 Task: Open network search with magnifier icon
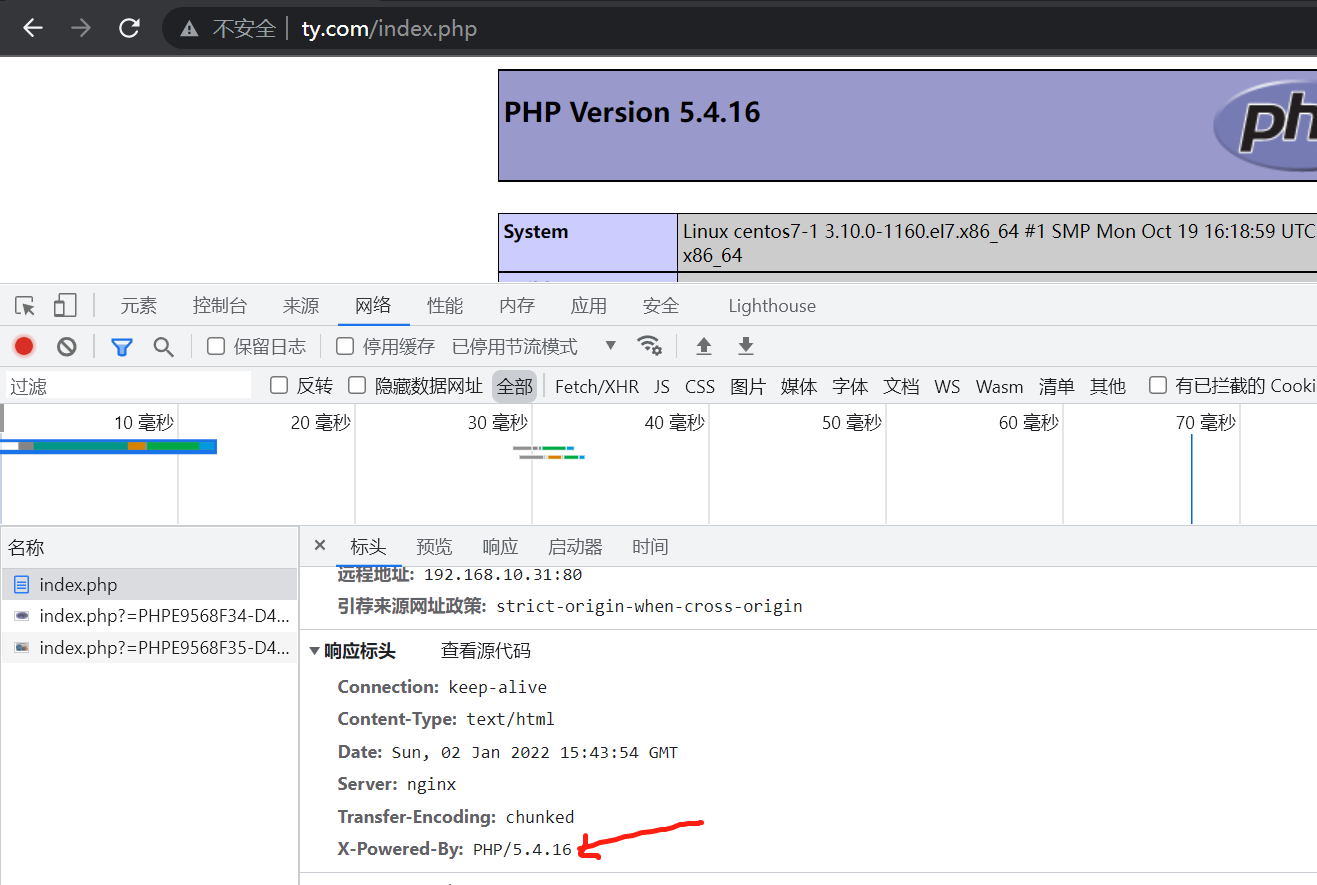164,346
